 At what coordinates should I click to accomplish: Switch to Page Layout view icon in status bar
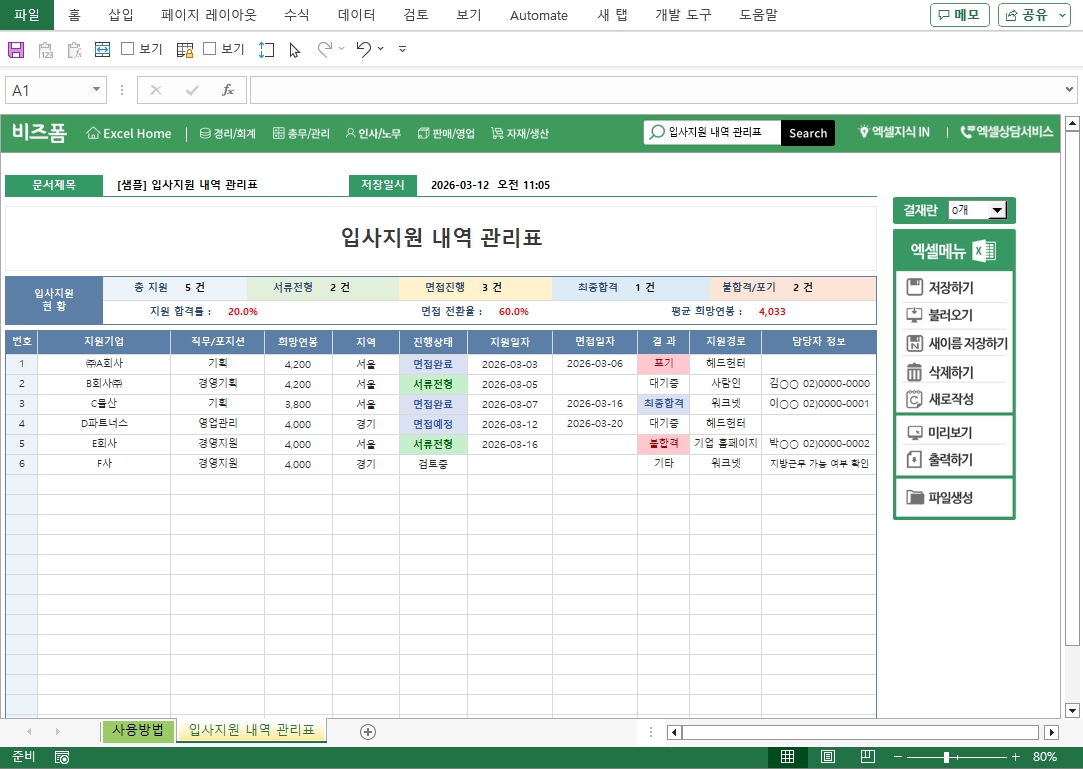click(828, 757)
